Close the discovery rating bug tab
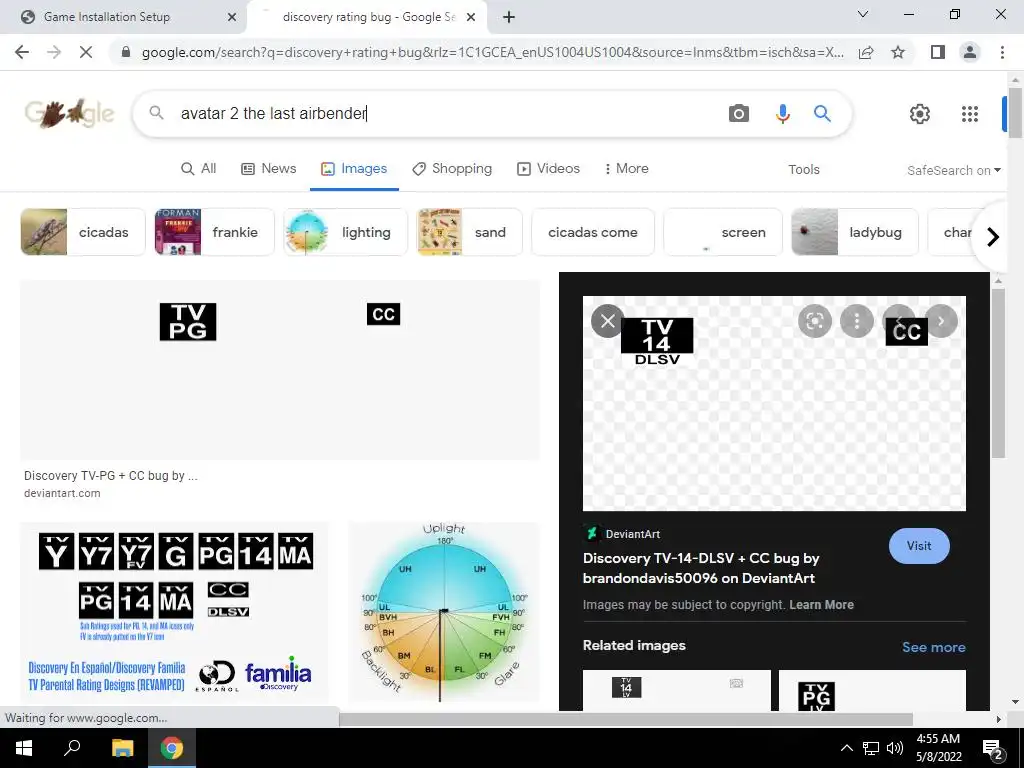This screenshot has width=1024, height=768. click(x=471, y=17)
